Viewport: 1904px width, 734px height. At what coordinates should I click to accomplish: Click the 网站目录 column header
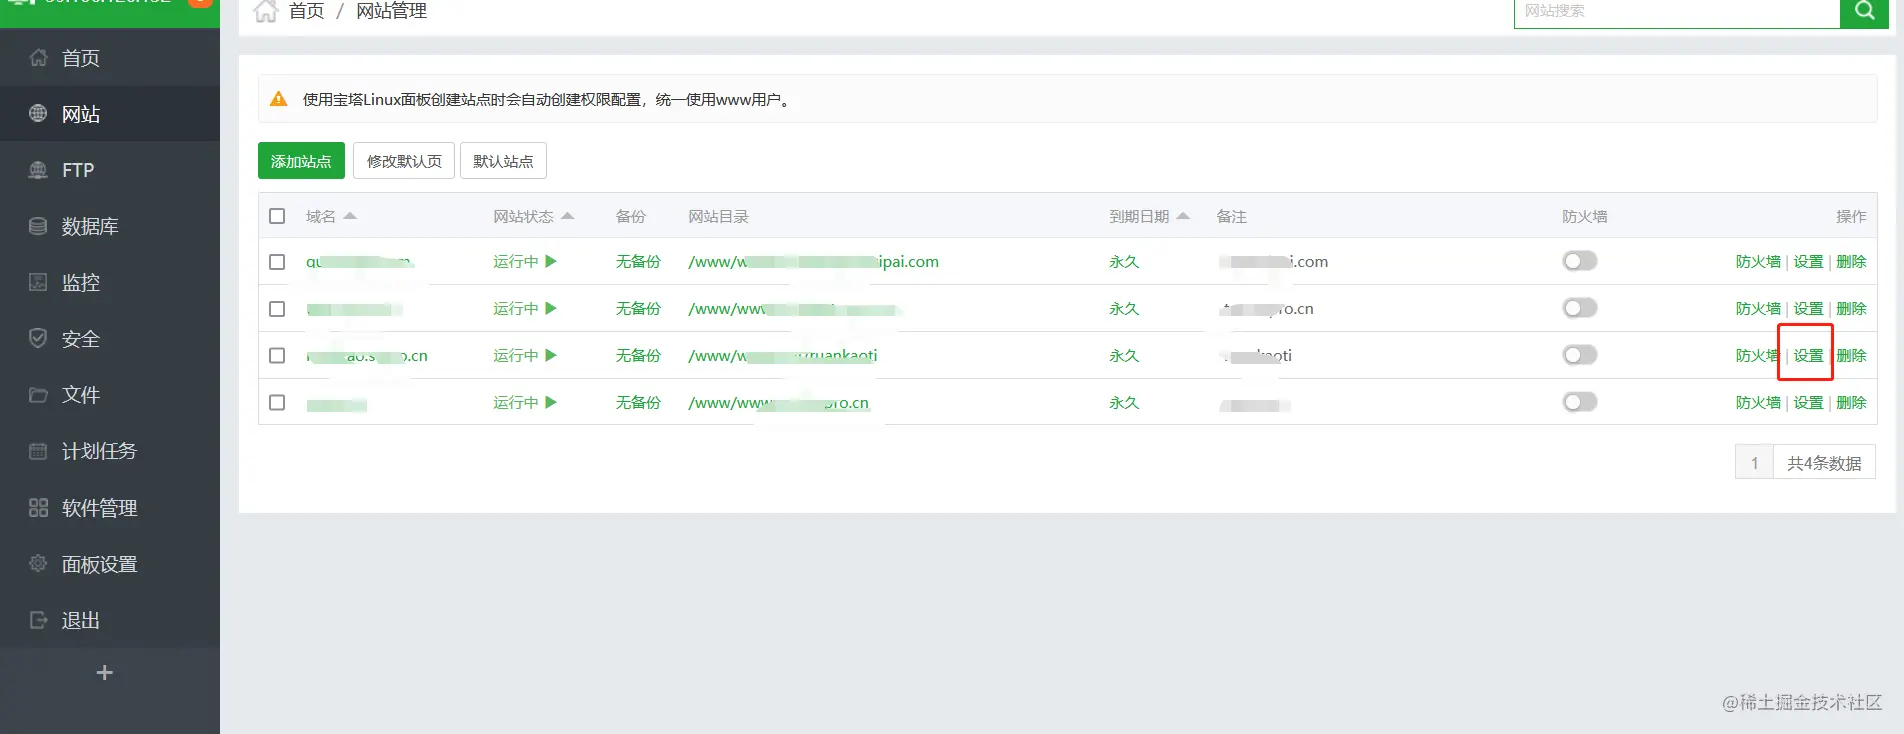[718, 216]
